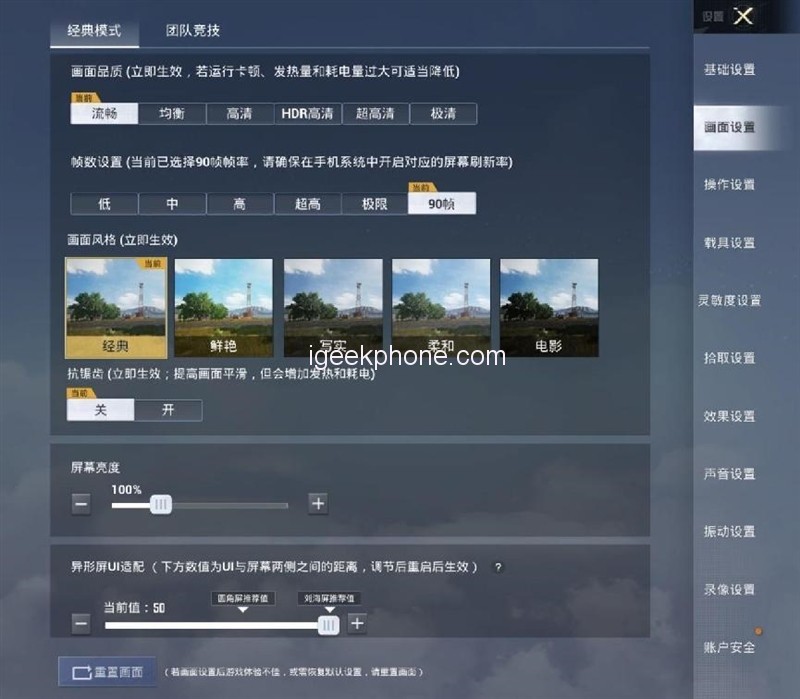Image resolution: width=800 pixels, height=699 pixels.
Task: Open 基础设置 in the sidebar
Action: tap(730, 70)
